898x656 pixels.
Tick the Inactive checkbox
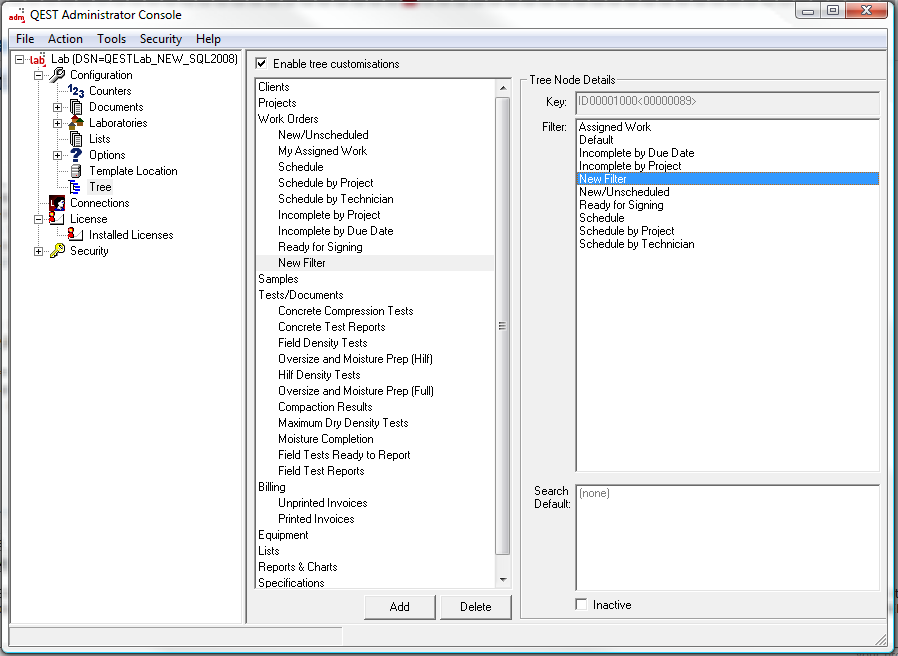[x=582, y=605]
